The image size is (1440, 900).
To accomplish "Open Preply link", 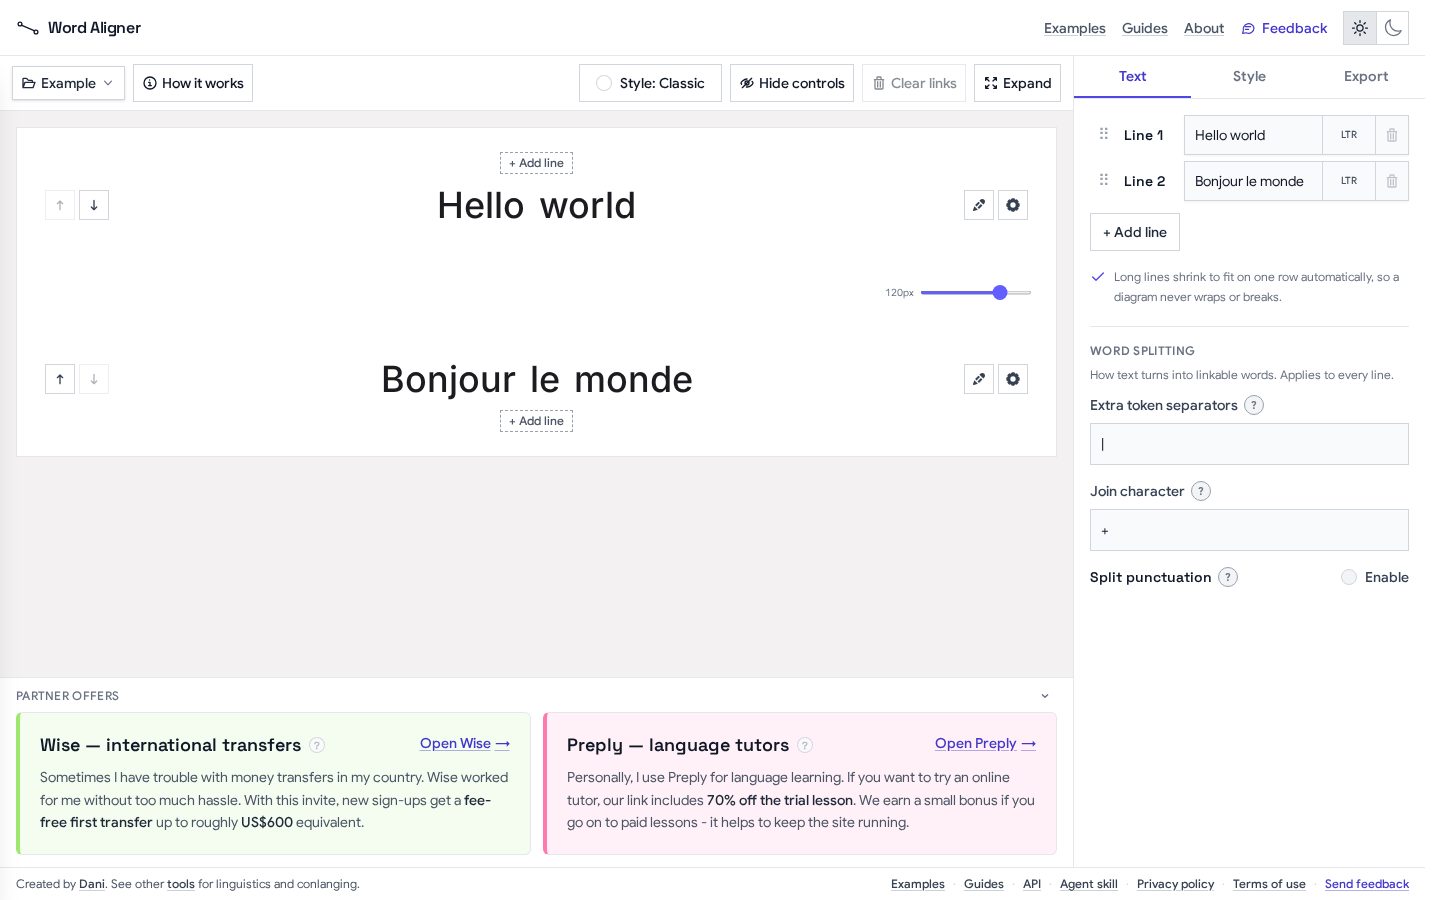I will click(x=985, y=743).
